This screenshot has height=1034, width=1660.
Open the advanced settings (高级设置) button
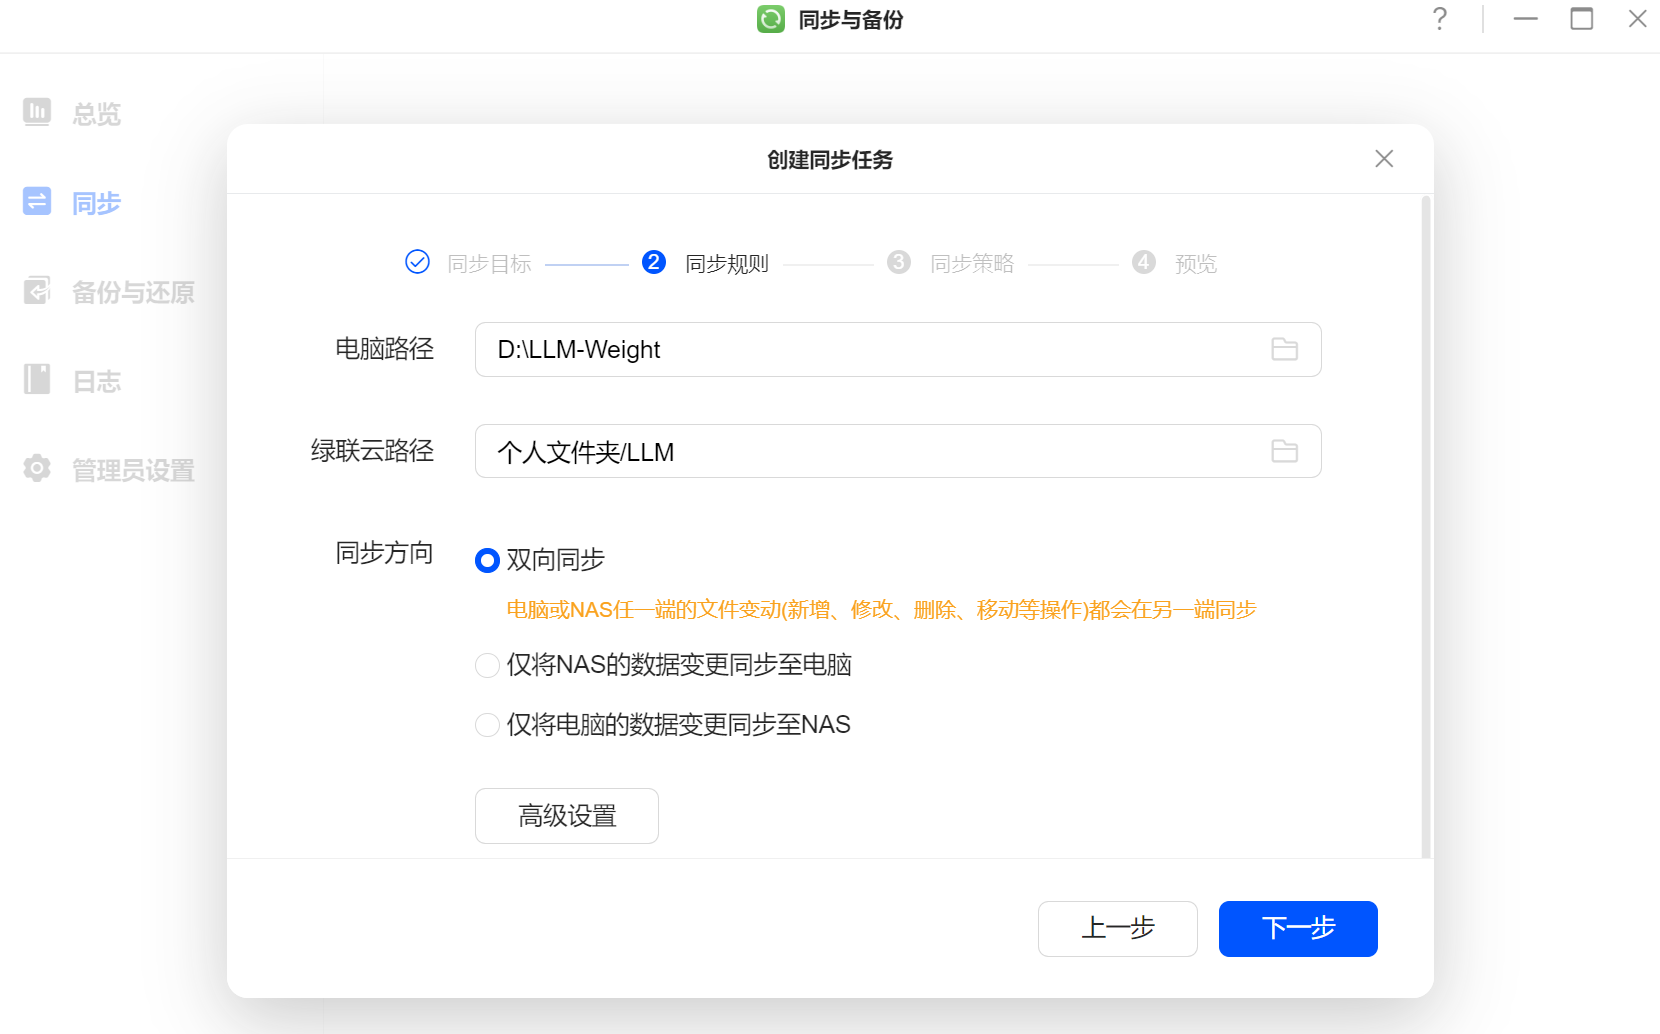click(566, 816)
